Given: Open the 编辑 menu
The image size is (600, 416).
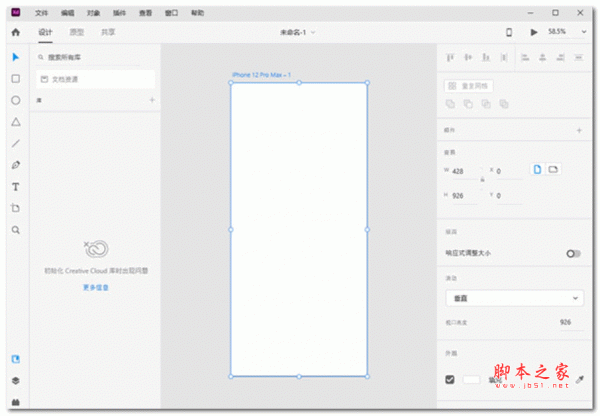Looking at the screenshot, I should [x=67, y=13].
